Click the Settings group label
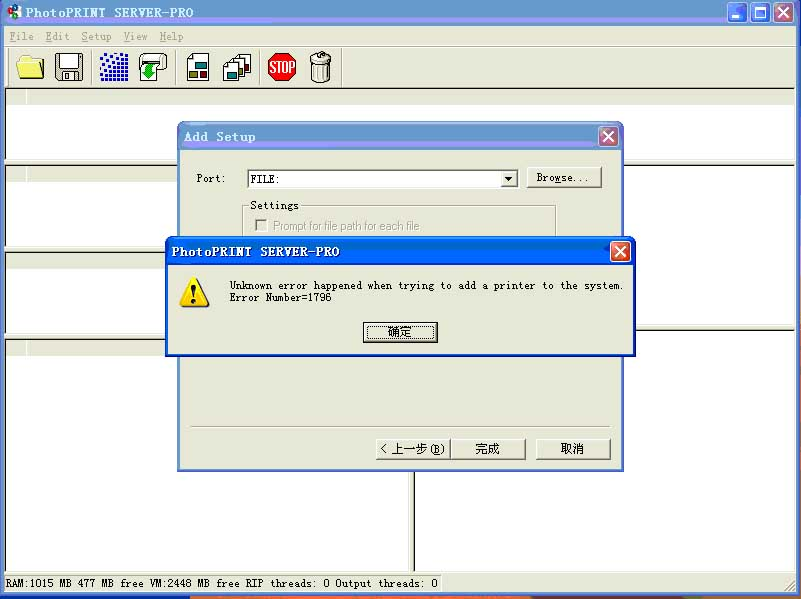Viewport: 801px width, 599px height. (x=274, y=205)
